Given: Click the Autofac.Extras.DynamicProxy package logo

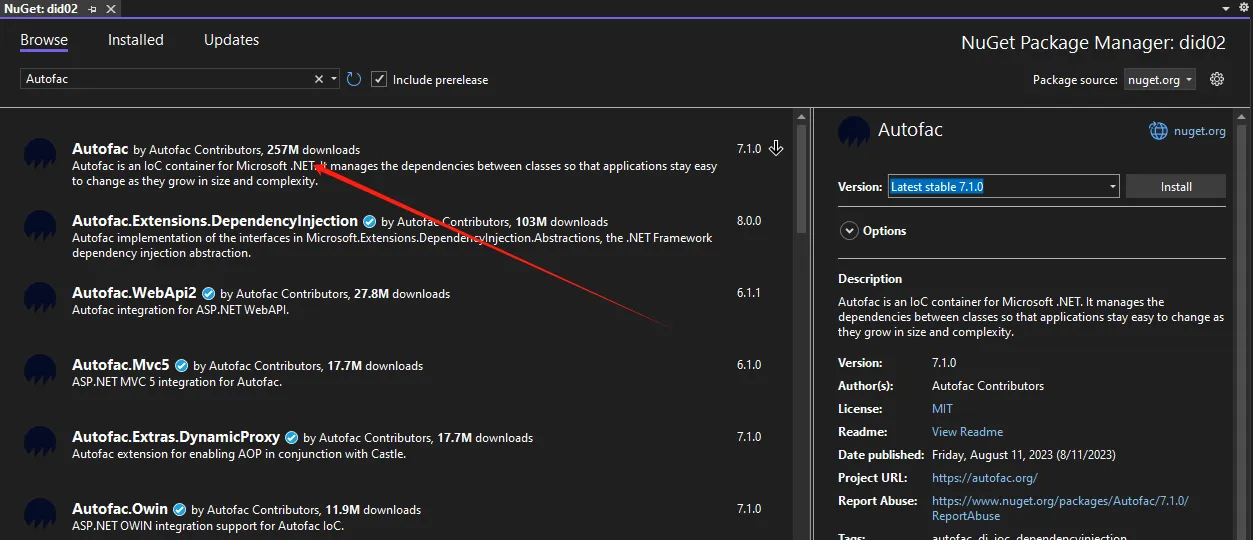Looking at the screenshot, I should point(40,442).
